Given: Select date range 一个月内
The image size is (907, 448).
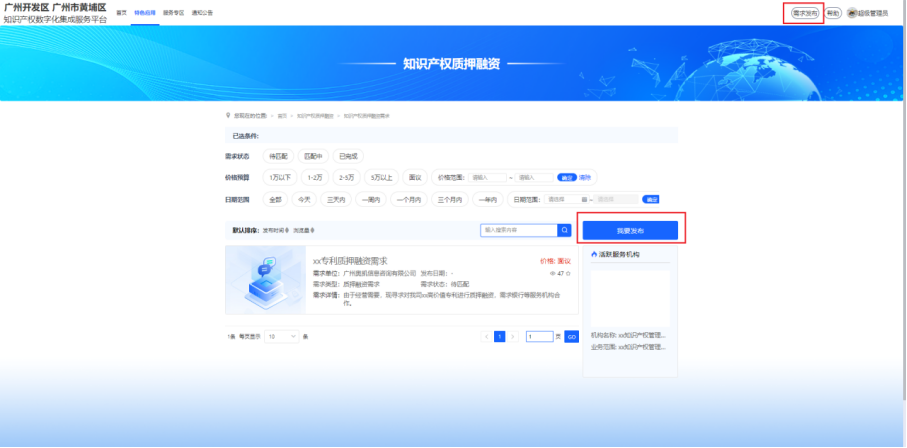Looking at the screenshot, I should 408,200.
